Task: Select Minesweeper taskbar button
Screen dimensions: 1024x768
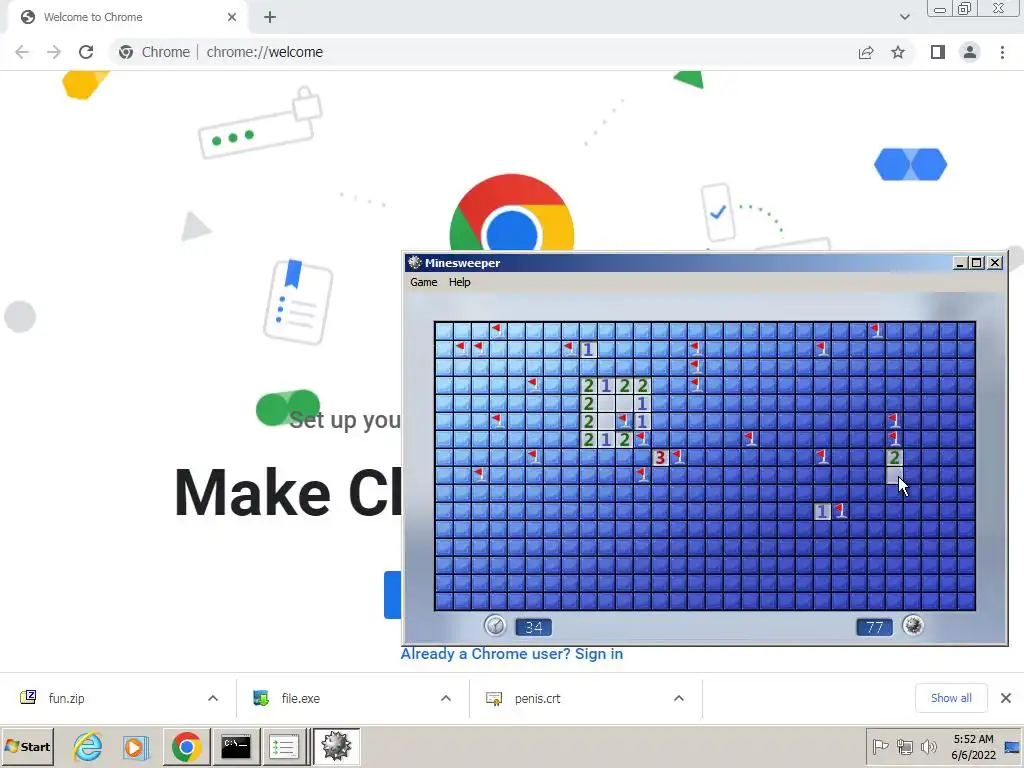Action: pos(336,746)
